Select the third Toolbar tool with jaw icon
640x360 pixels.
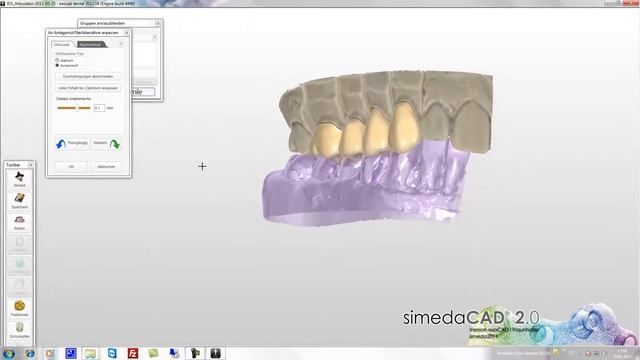coord(19,222)
